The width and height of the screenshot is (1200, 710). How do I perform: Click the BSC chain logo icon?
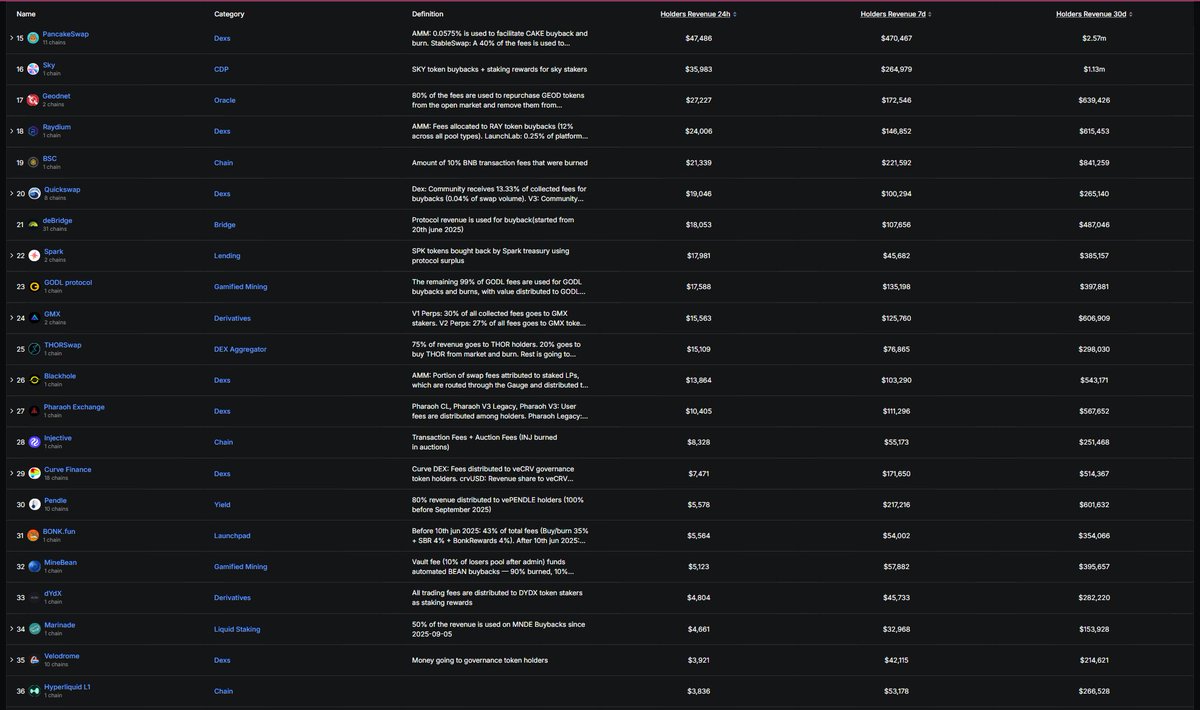(34, 162)
